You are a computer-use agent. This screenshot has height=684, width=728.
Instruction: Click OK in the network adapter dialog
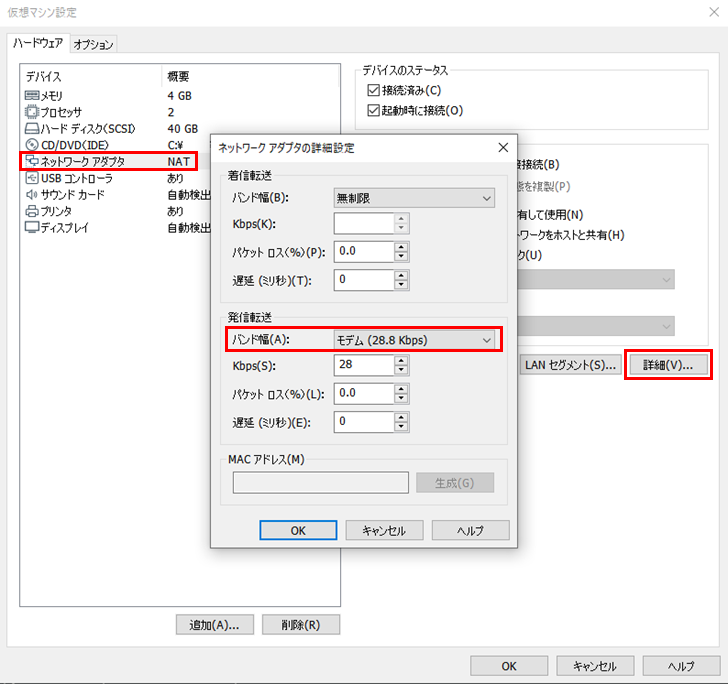298,530
